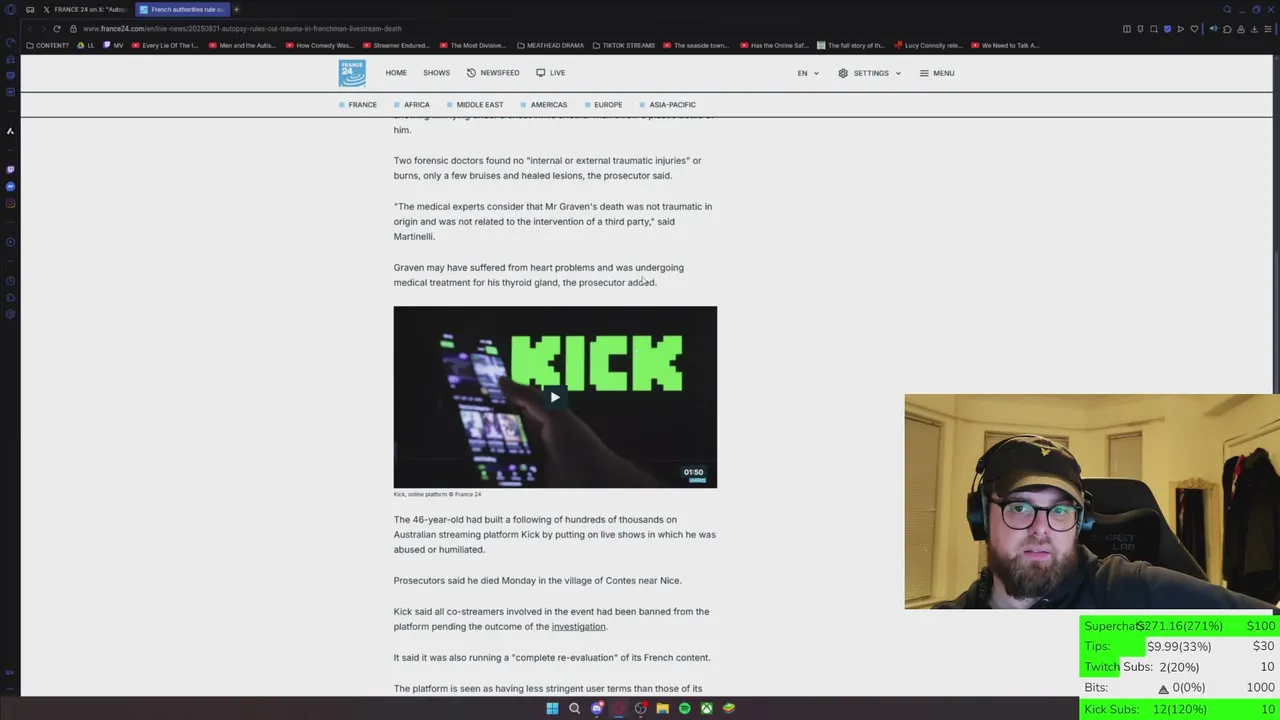
Task: Select the French authorities rule out tab
Action: [182, 9]
